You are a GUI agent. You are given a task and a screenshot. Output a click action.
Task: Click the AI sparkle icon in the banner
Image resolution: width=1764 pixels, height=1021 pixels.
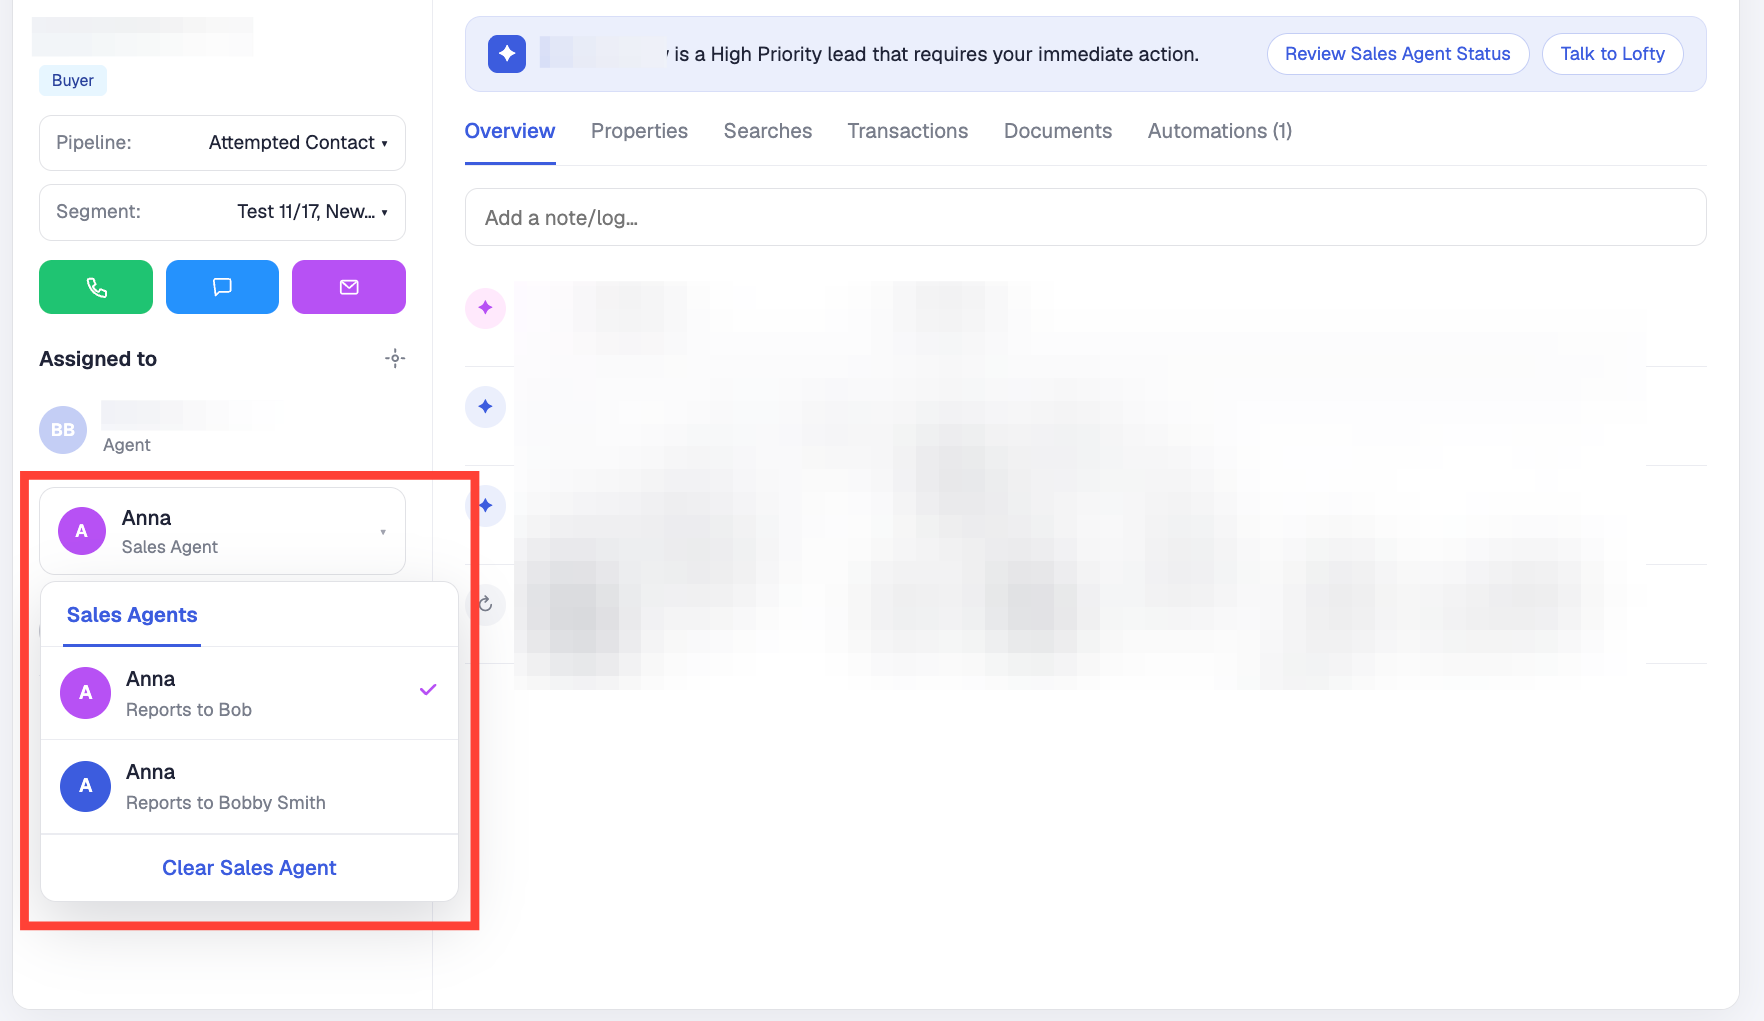click(507, 54)
